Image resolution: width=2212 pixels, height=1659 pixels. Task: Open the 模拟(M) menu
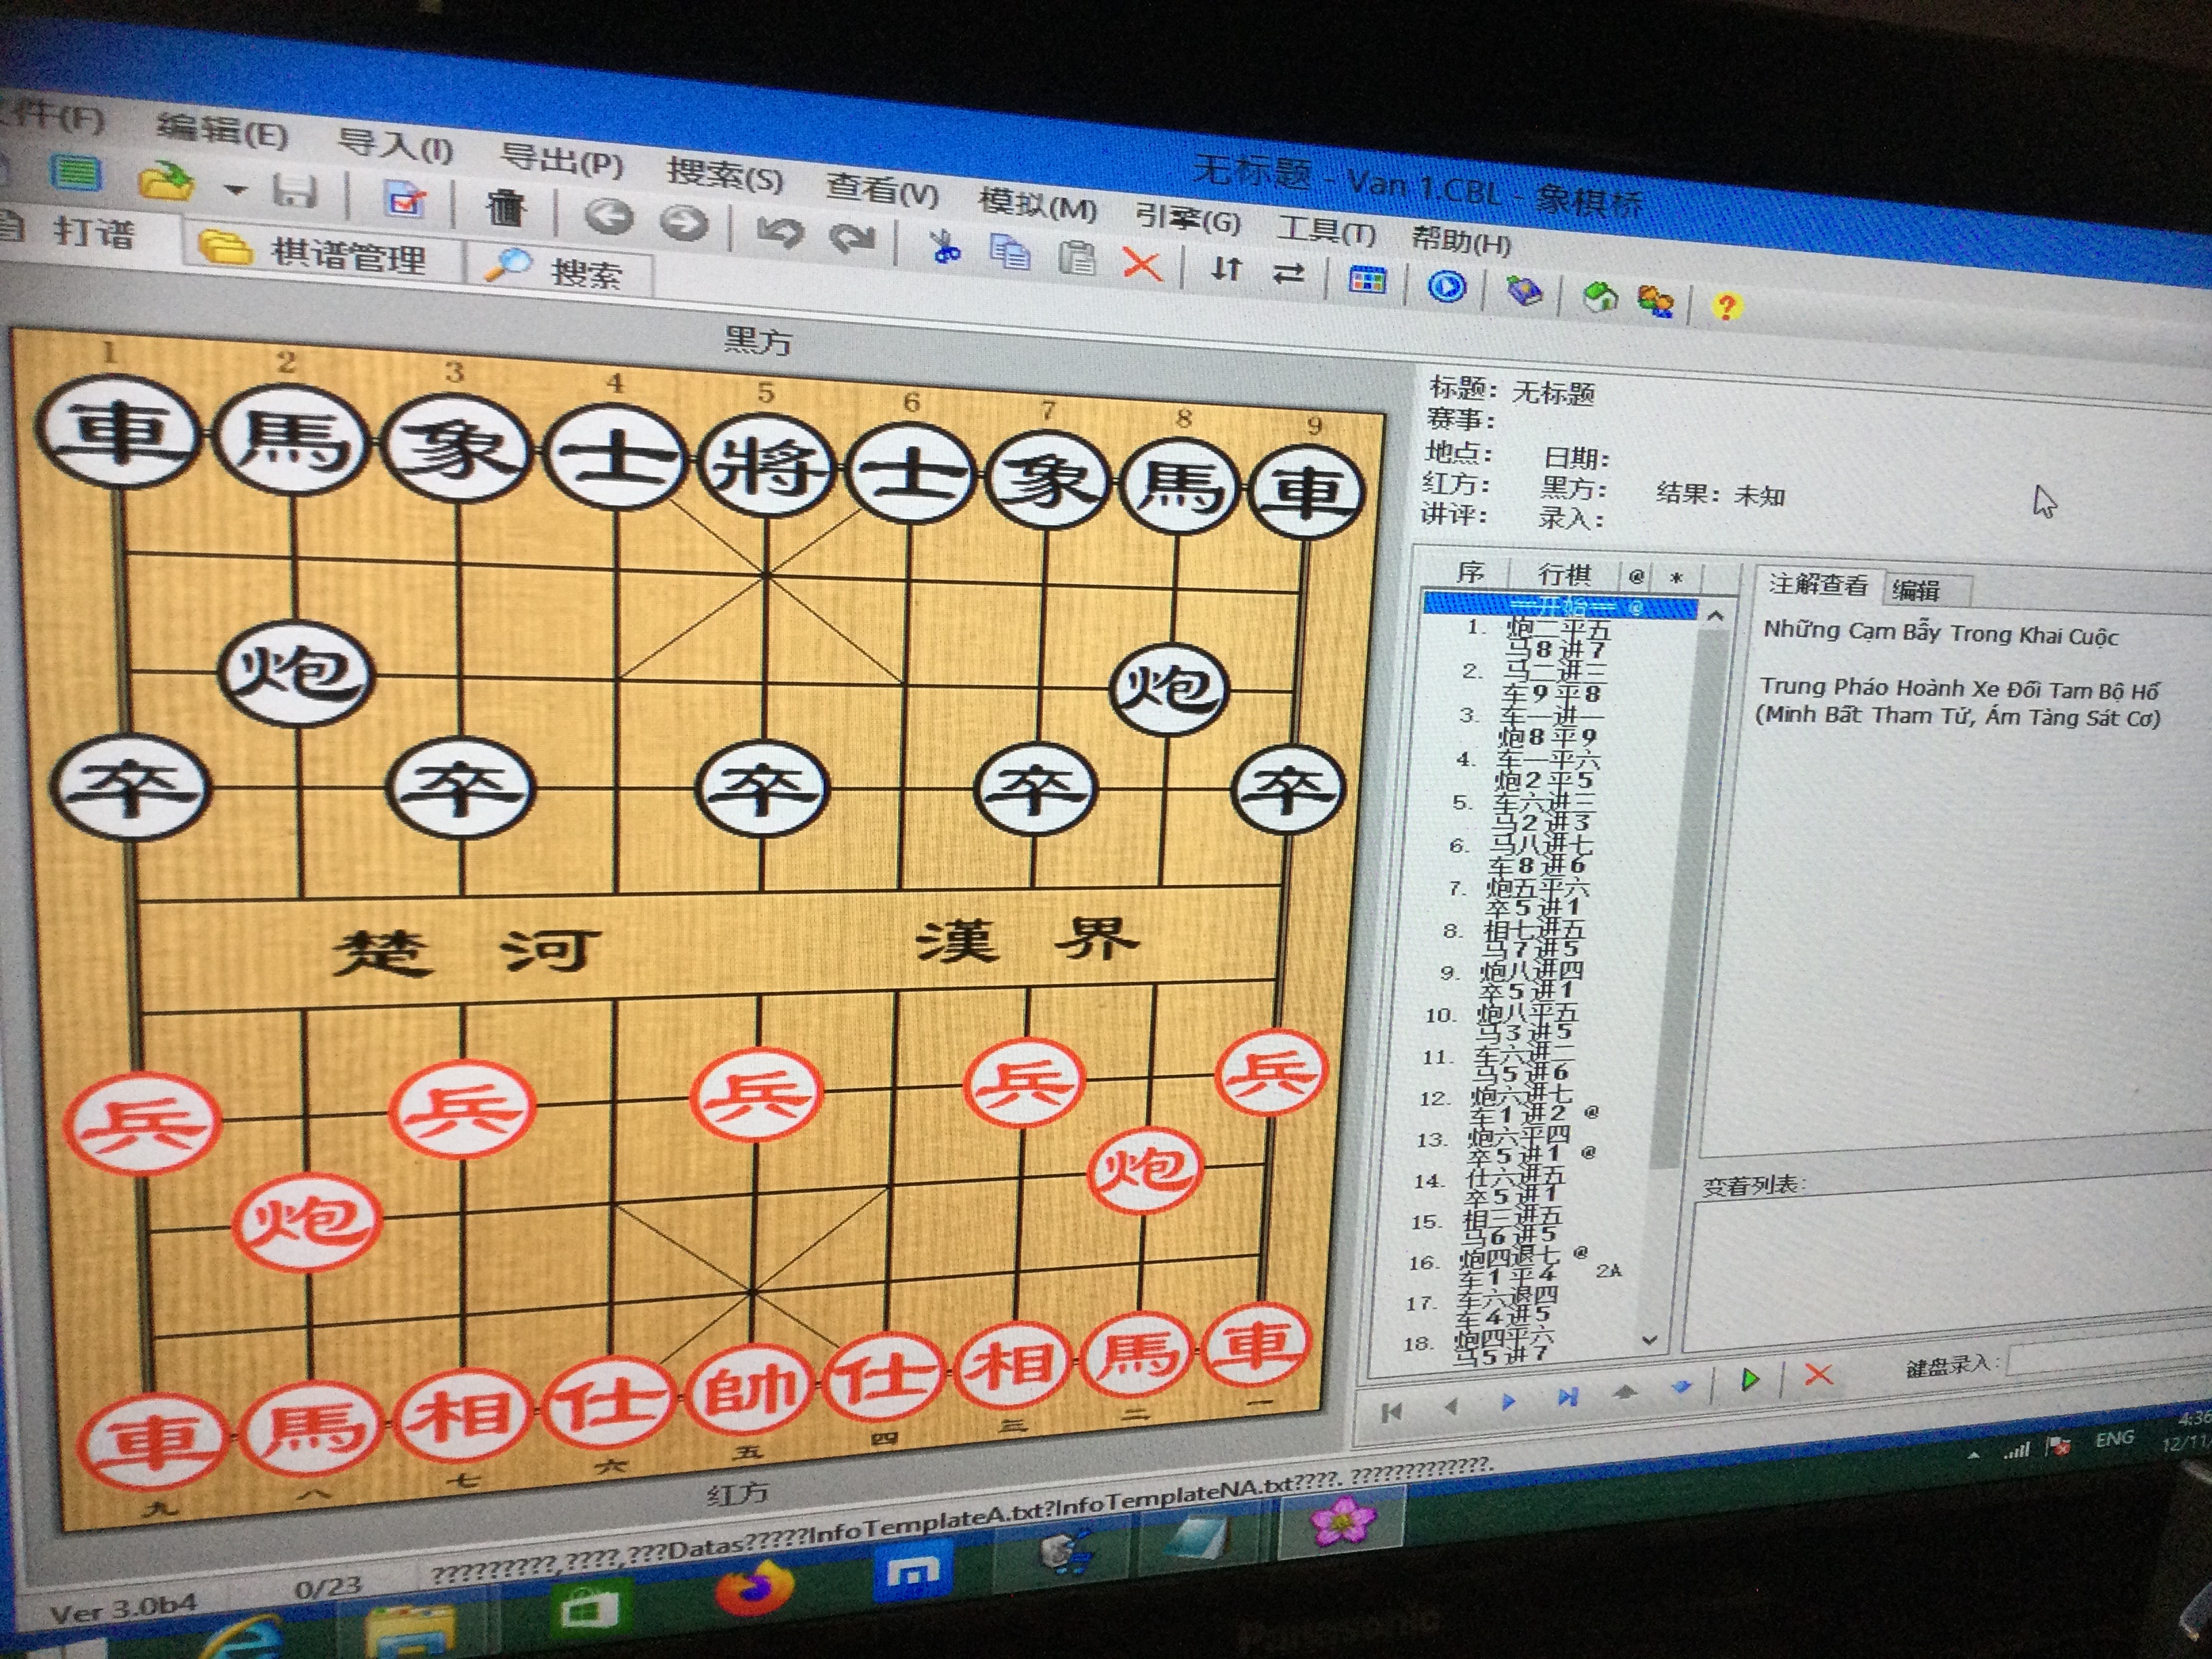pos(1037,204)
